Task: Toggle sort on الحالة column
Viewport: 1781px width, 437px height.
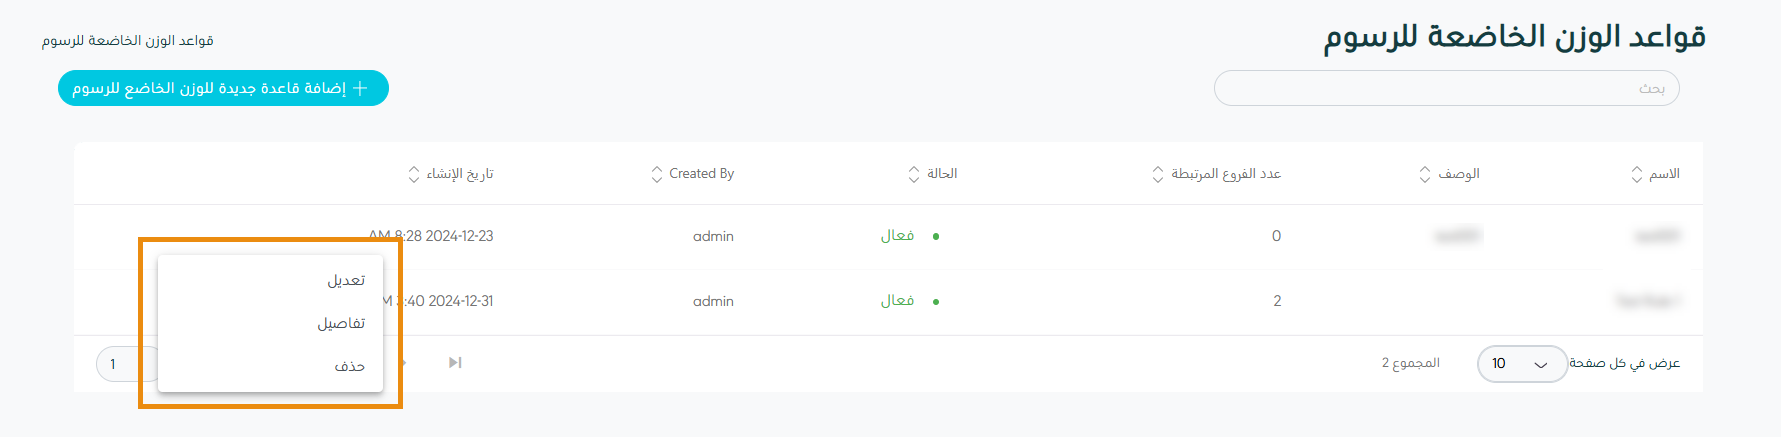Action: (x=914, y=174)
